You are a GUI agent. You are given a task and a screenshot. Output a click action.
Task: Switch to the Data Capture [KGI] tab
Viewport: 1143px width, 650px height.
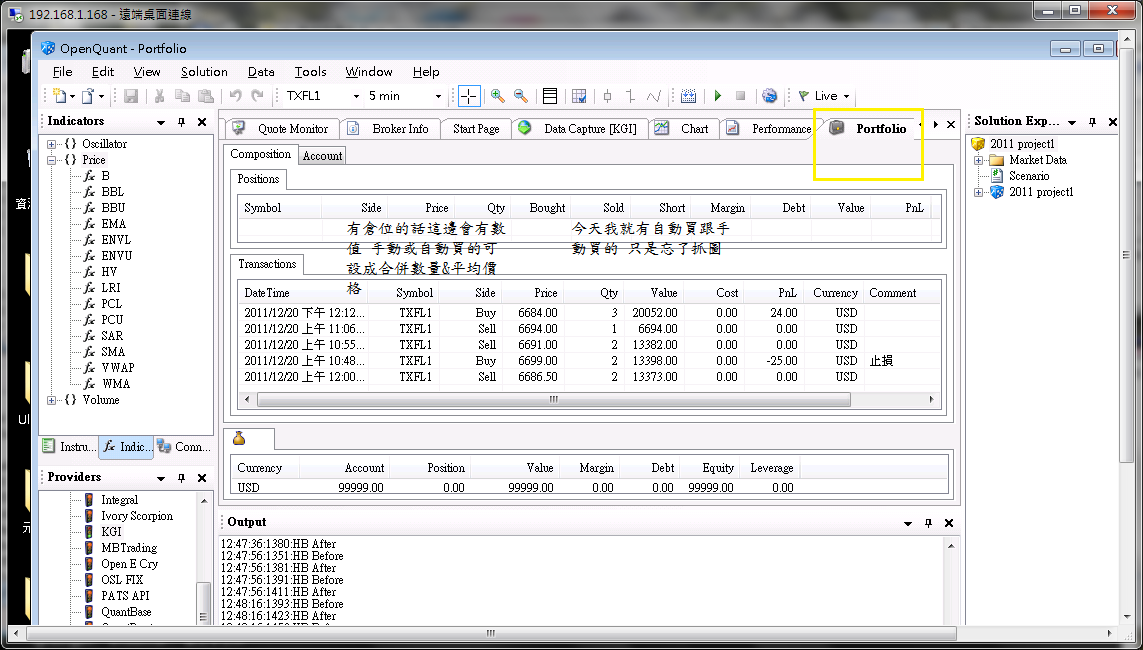pos(579,129)
